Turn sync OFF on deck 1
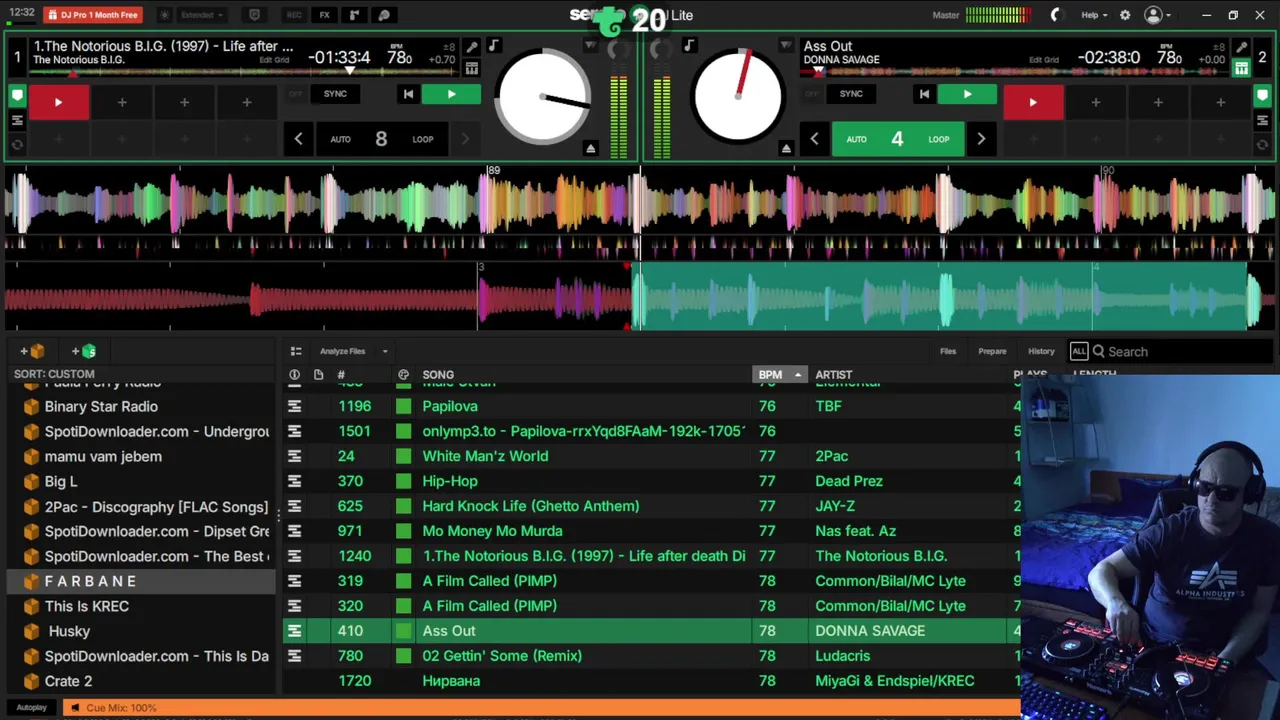Viewport: 1280px width, 720px height. (x=295, y=94)
